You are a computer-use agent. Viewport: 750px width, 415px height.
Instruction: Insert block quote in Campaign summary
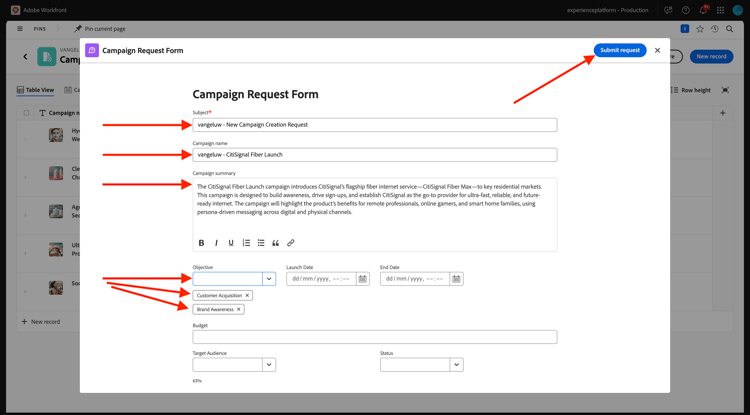pyautogui.click(x=276, y=243)
